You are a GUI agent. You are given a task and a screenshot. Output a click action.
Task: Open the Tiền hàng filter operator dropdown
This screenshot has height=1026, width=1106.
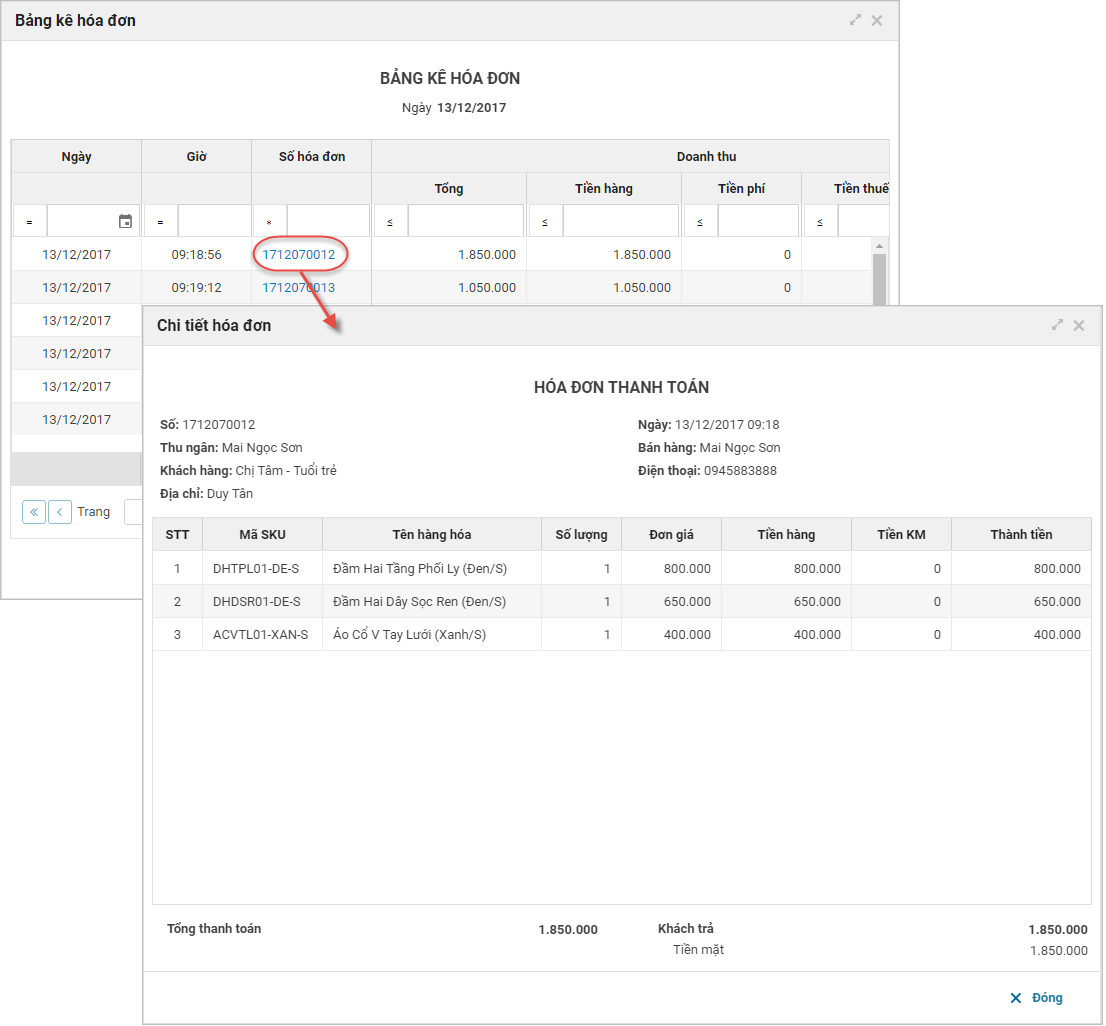click(x=545, y=222)
